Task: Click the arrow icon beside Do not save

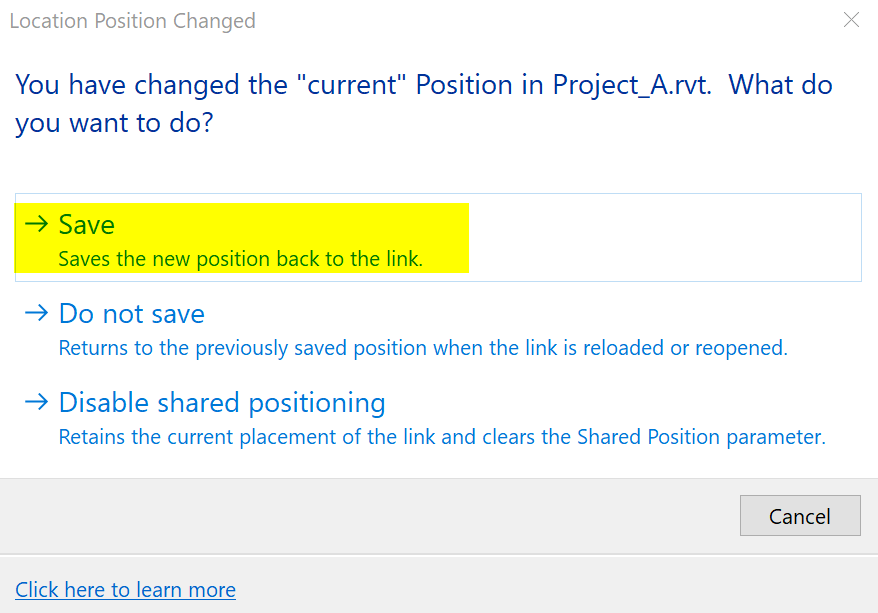Action: (x=36, y=313)
